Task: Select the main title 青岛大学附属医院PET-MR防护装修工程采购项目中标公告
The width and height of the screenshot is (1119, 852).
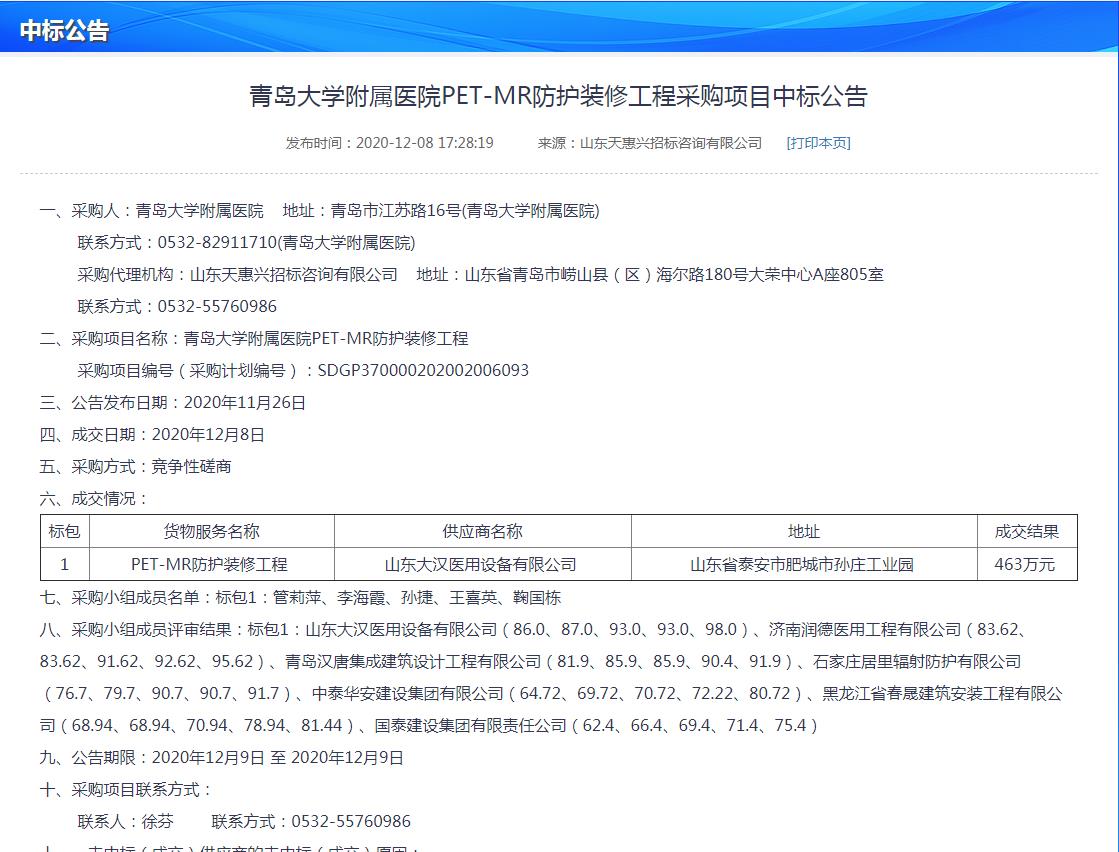Action: [x=558, y=96]
